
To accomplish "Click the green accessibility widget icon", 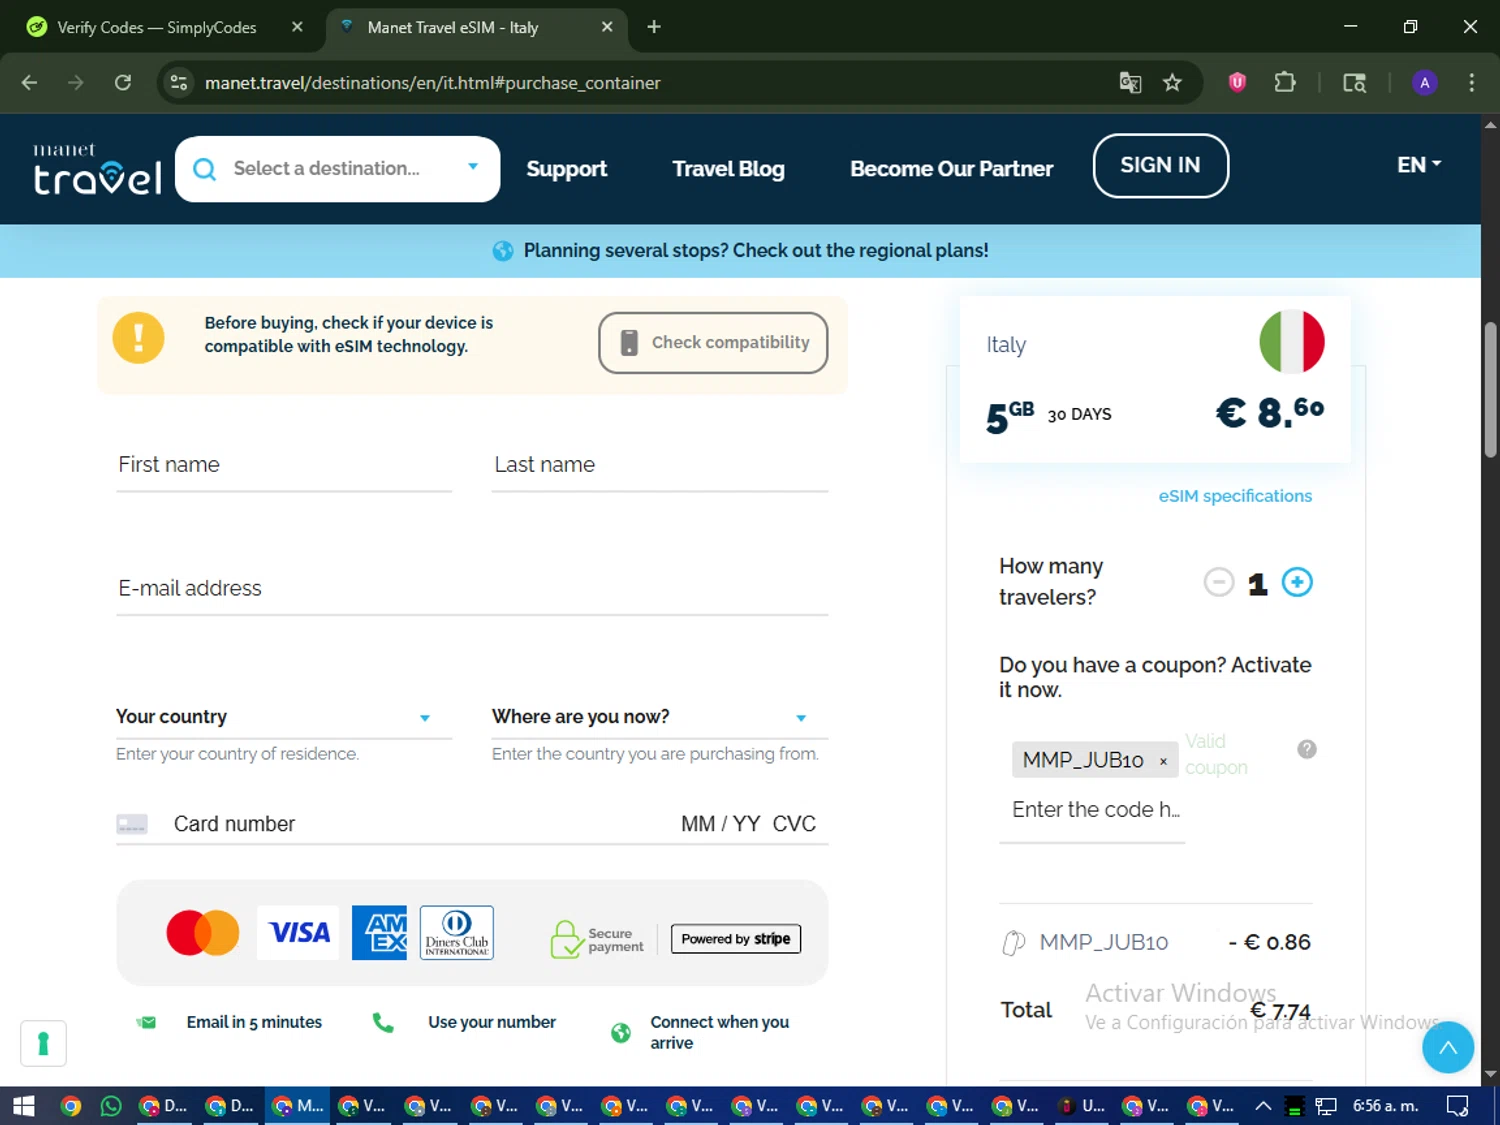I will point(43,1044).
